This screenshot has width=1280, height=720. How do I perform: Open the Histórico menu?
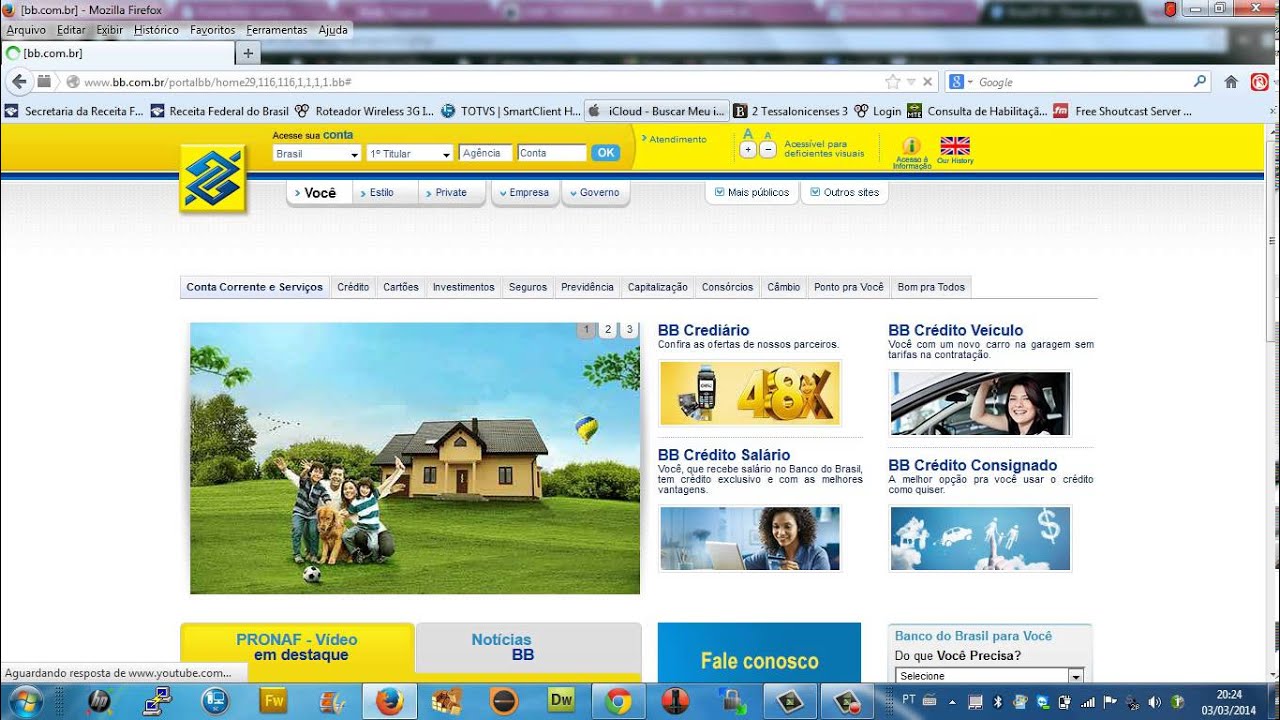point(156,30)
